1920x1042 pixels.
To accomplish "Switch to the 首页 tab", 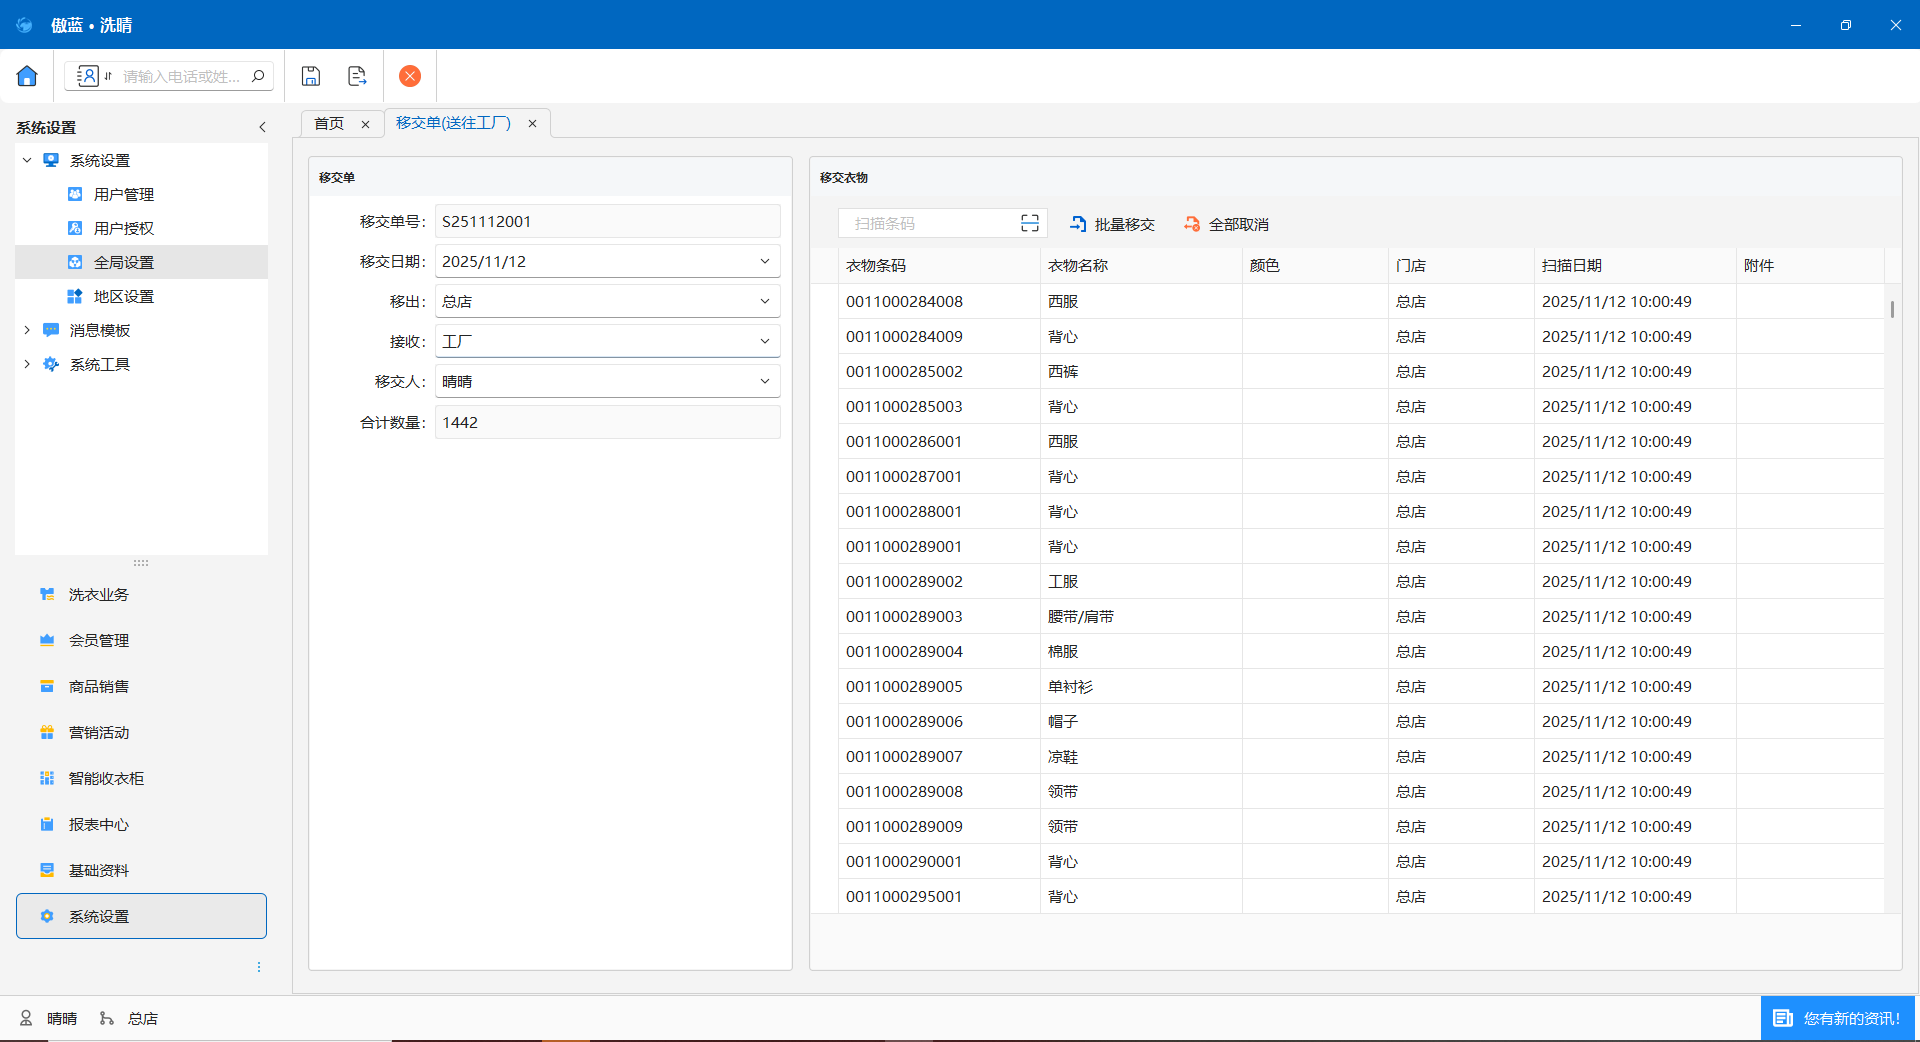I will click(329, 124).
